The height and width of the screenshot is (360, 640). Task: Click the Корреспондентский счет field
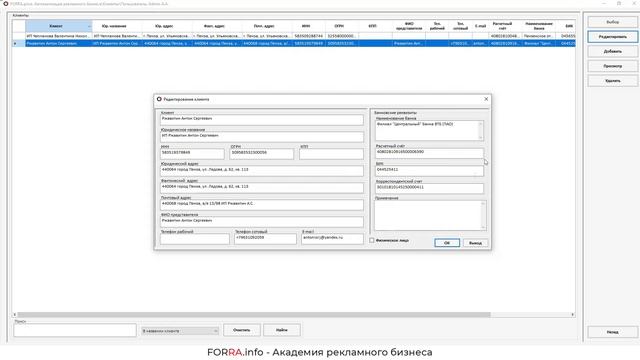coord(429,188)
